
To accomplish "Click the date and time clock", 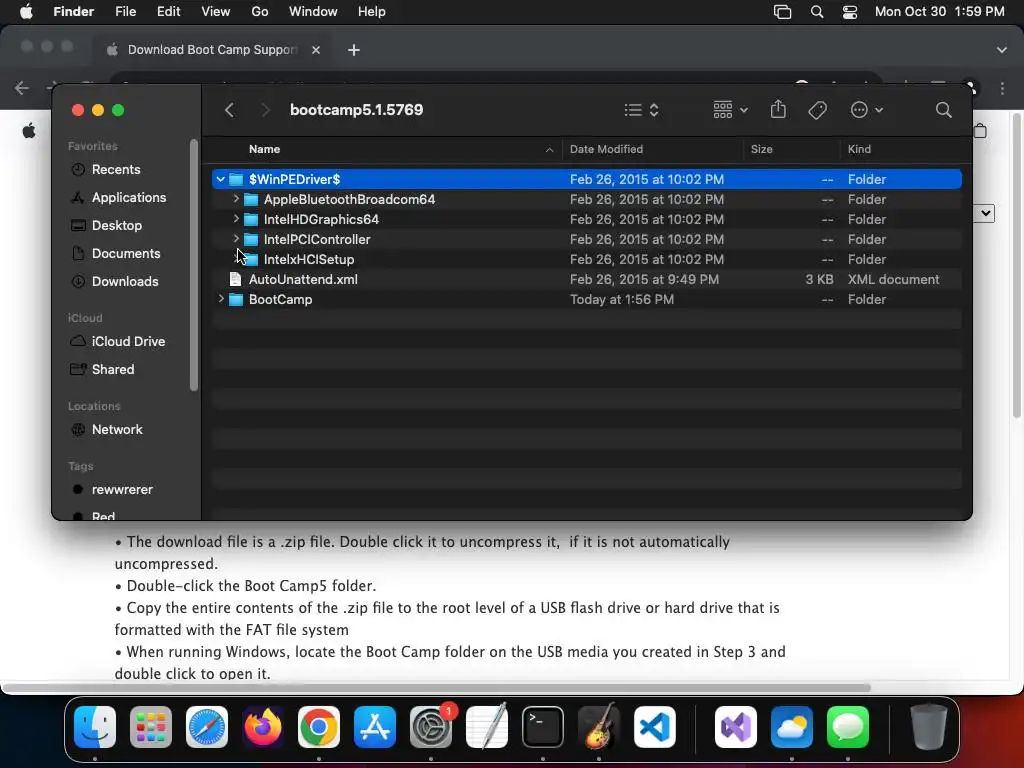I will (939, 12).
